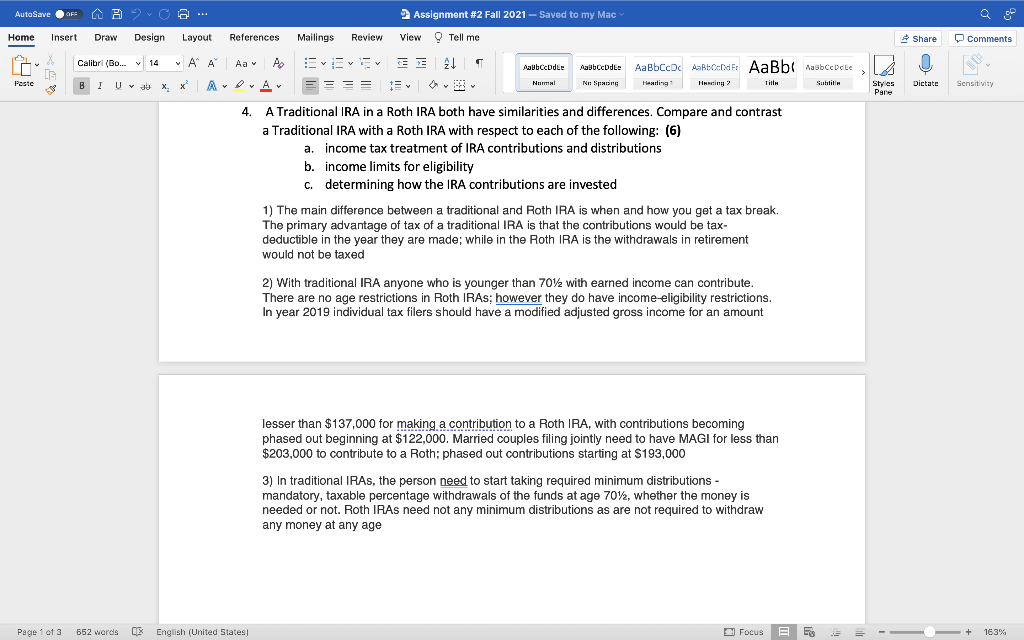
Task: Toggle Bold formatting
Action: [x=79, y=84]
